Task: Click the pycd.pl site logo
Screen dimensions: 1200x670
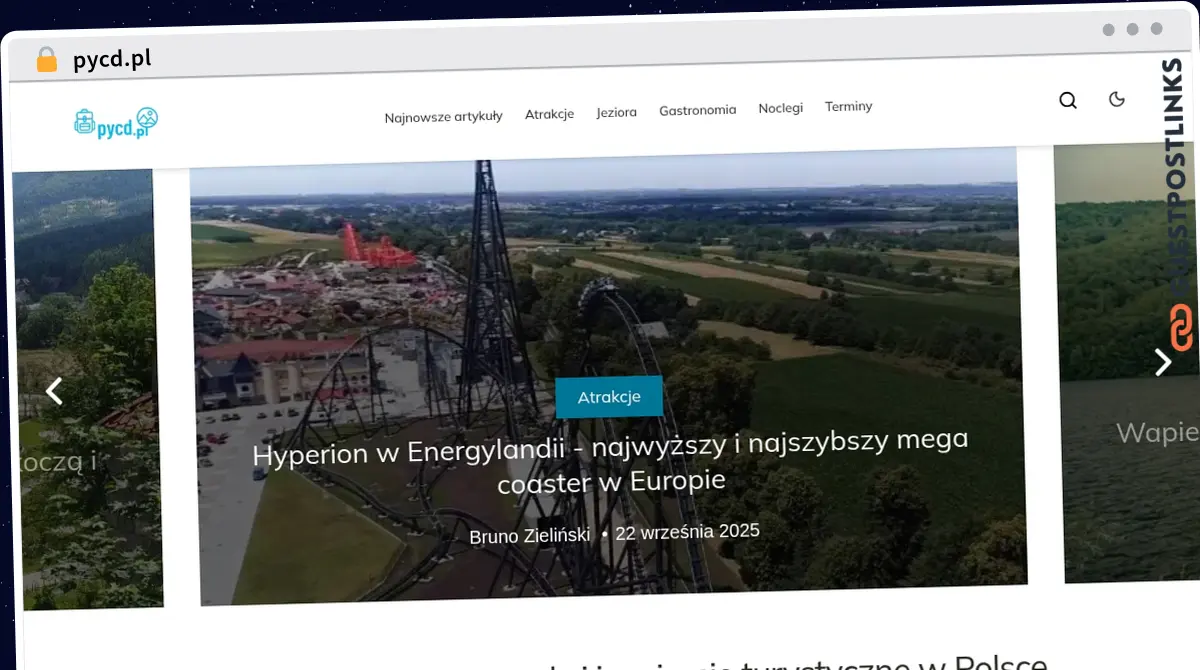Action: (117, 122)
